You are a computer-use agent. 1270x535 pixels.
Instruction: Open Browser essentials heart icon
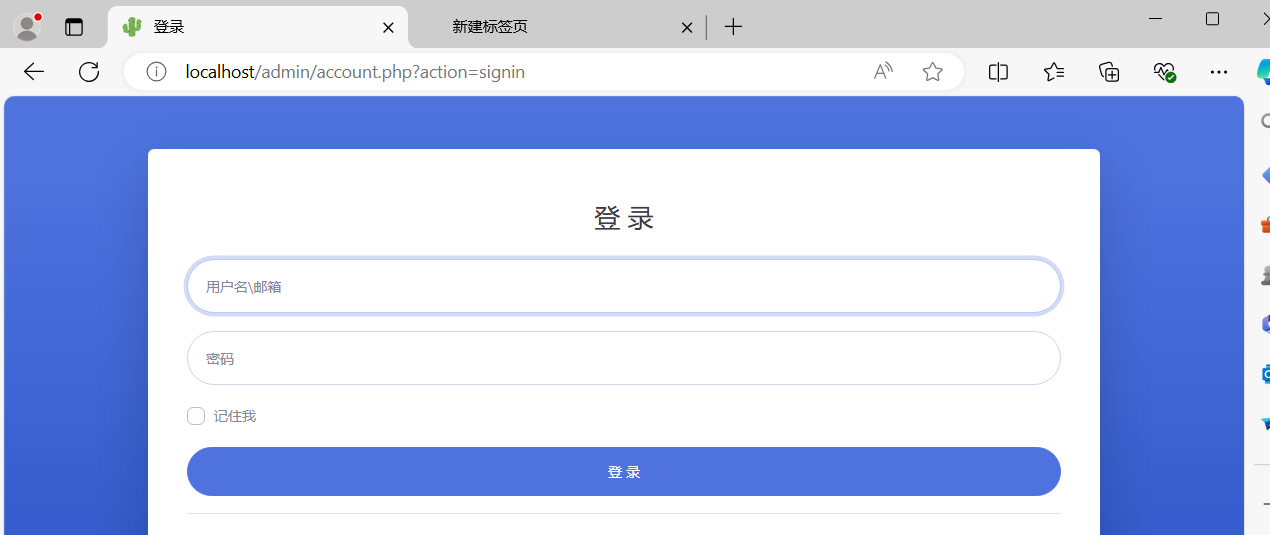click(x=1164, y=72)
